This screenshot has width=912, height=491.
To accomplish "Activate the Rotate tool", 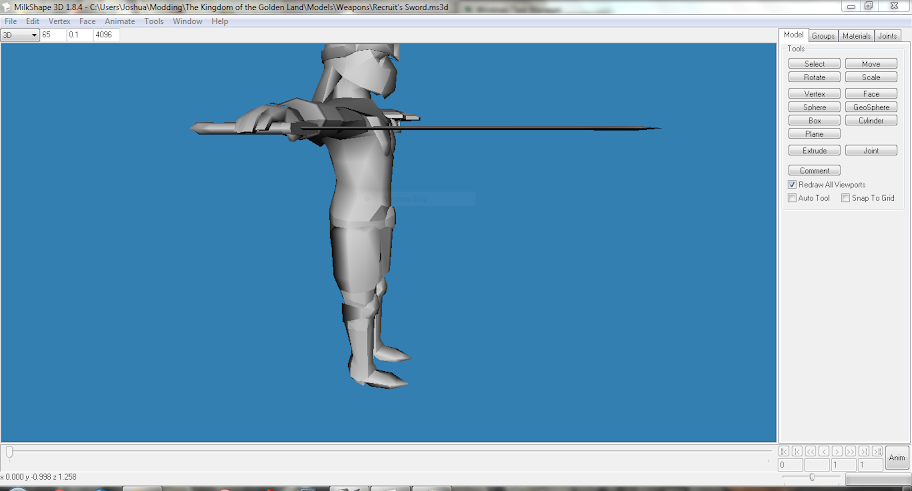I will (814, 77).
